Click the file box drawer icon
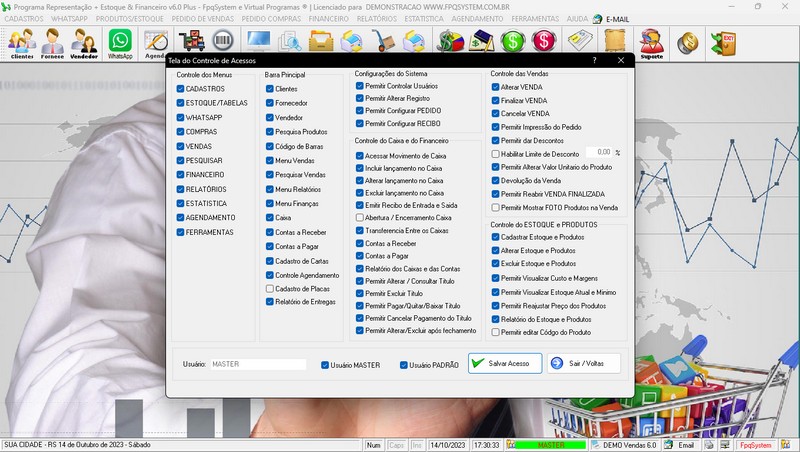Viewport: 800px width, 452px height. pos(321,41)
